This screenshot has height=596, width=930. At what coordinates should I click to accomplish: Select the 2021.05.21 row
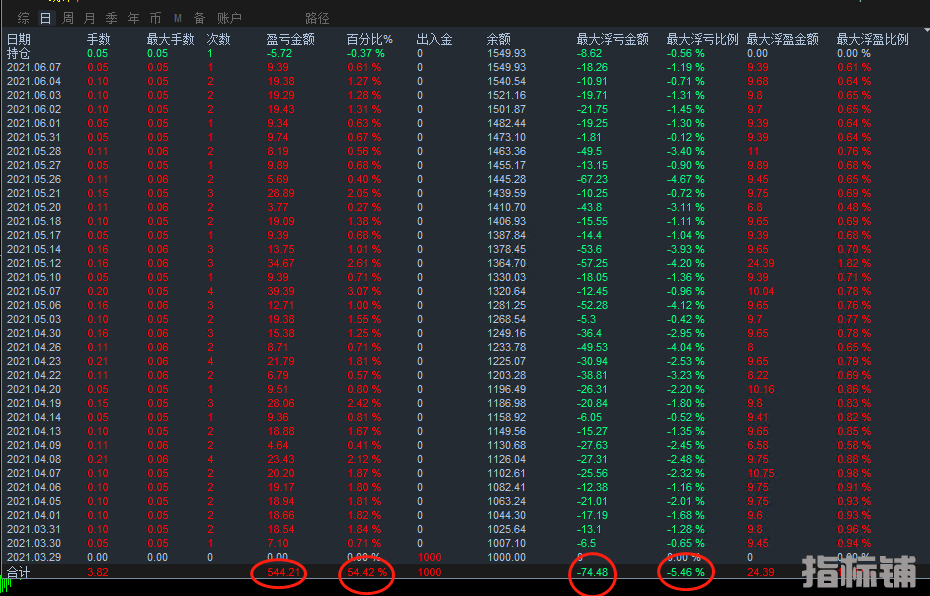[x=465, y=193]
